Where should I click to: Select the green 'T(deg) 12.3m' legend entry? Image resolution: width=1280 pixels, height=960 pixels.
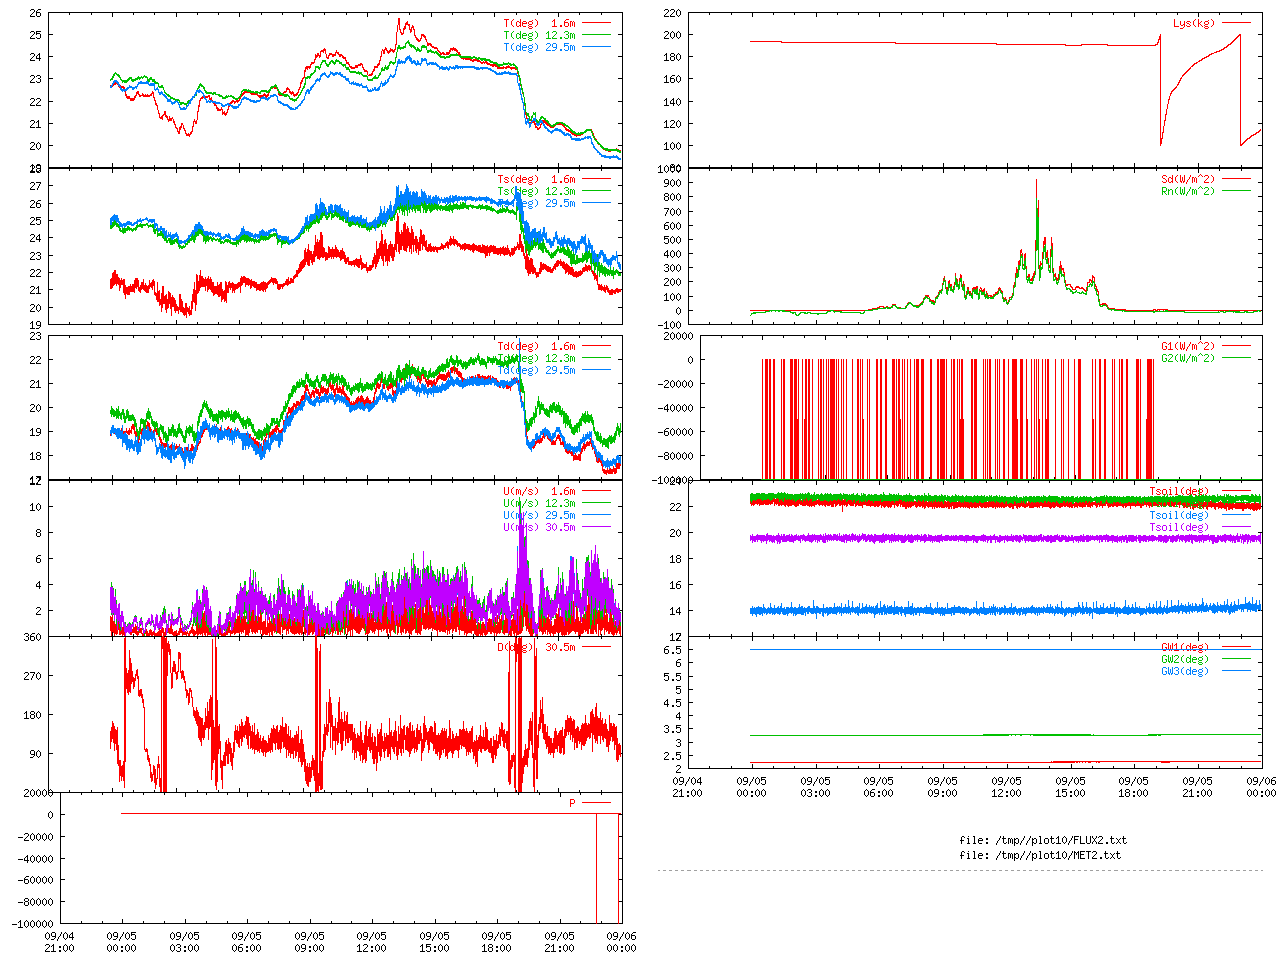pyautogui.click(x=539, y=35)
